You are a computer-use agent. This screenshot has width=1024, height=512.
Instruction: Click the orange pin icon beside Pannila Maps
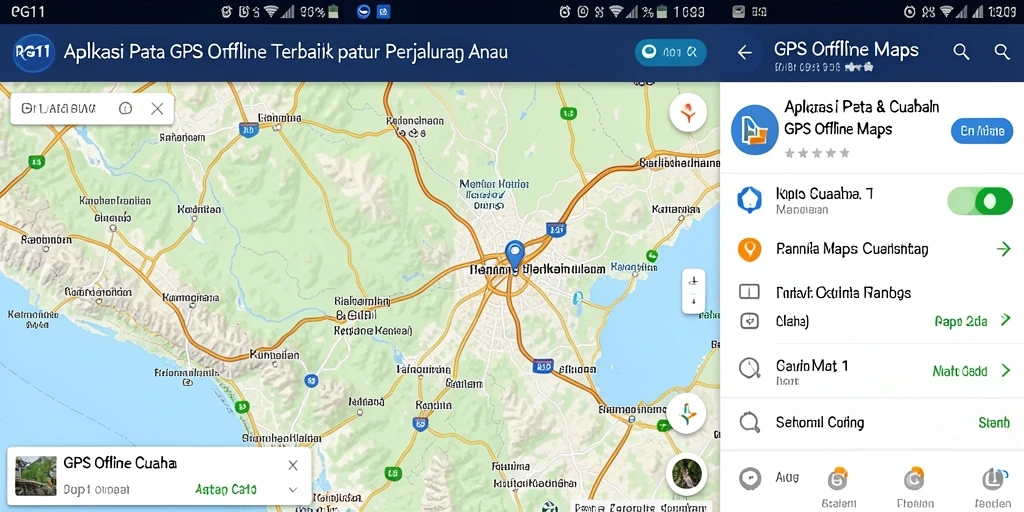749,249
